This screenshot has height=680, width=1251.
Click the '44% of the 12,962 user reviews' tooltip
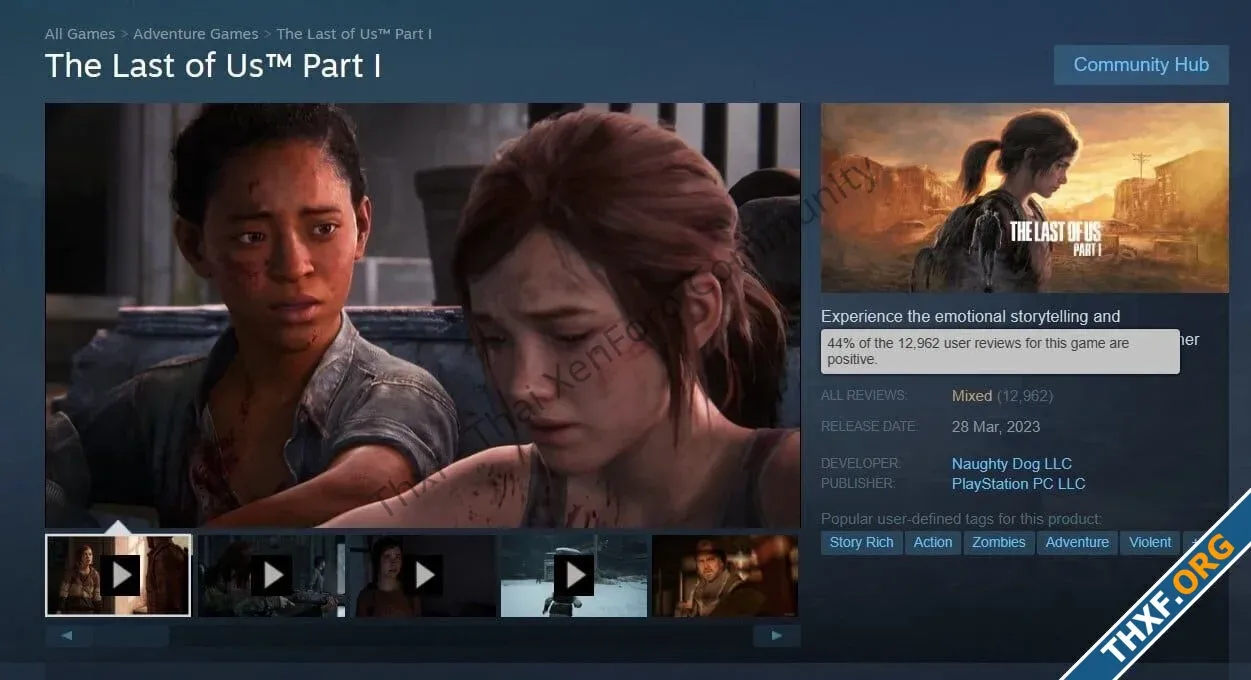1000,351
